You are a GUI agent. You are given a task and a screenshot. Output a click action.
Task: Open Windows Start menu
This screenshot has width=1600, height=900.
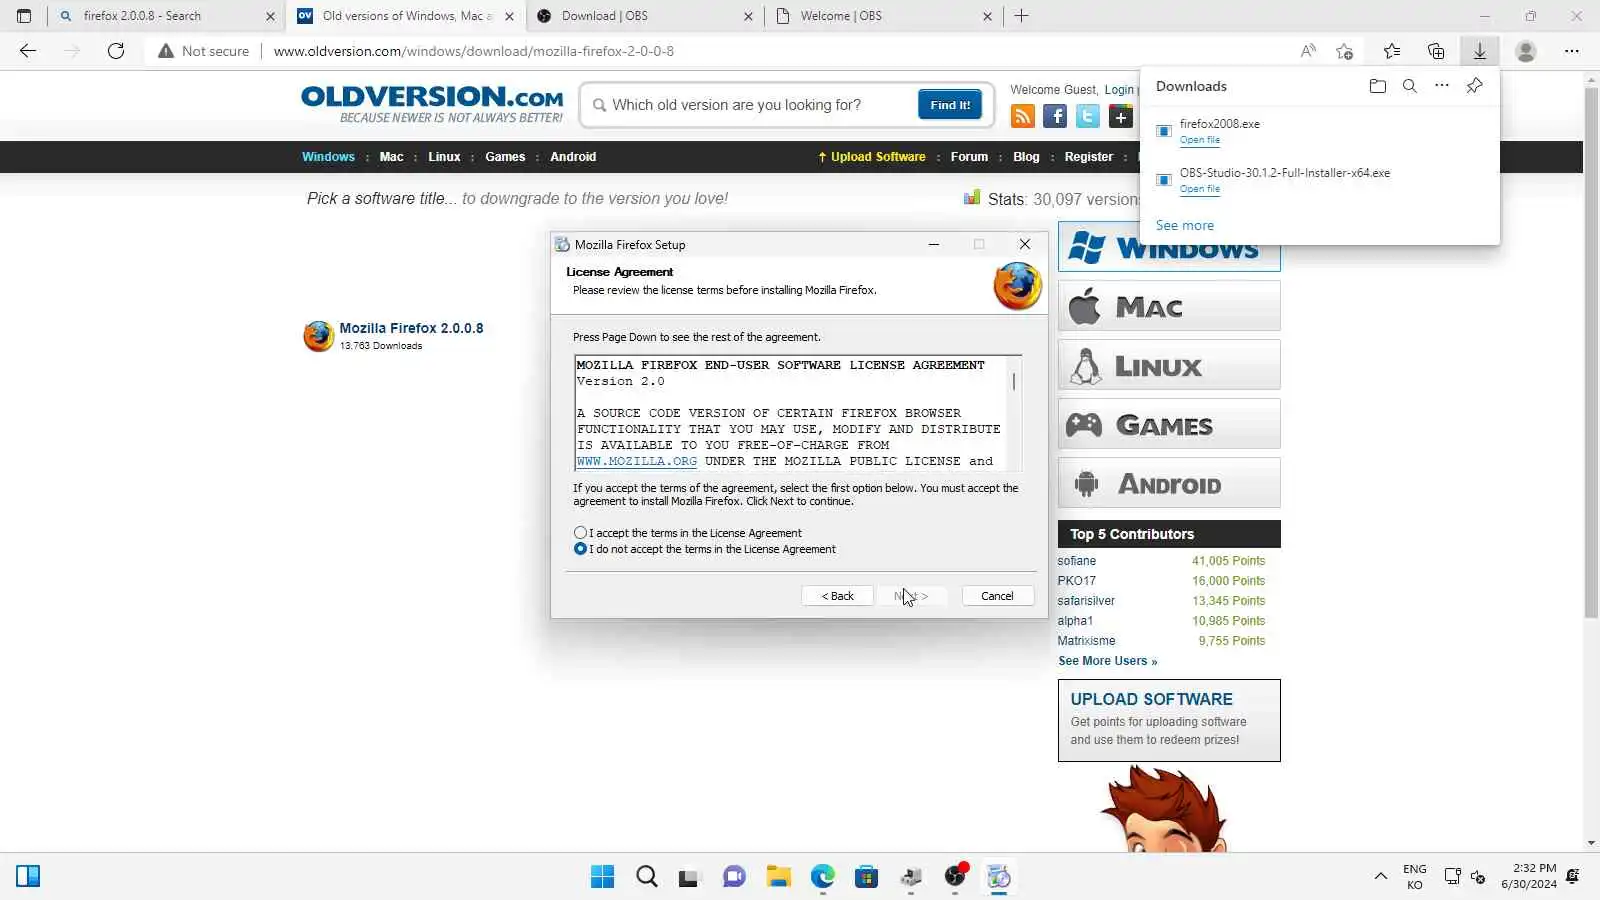tap(603, 877)
